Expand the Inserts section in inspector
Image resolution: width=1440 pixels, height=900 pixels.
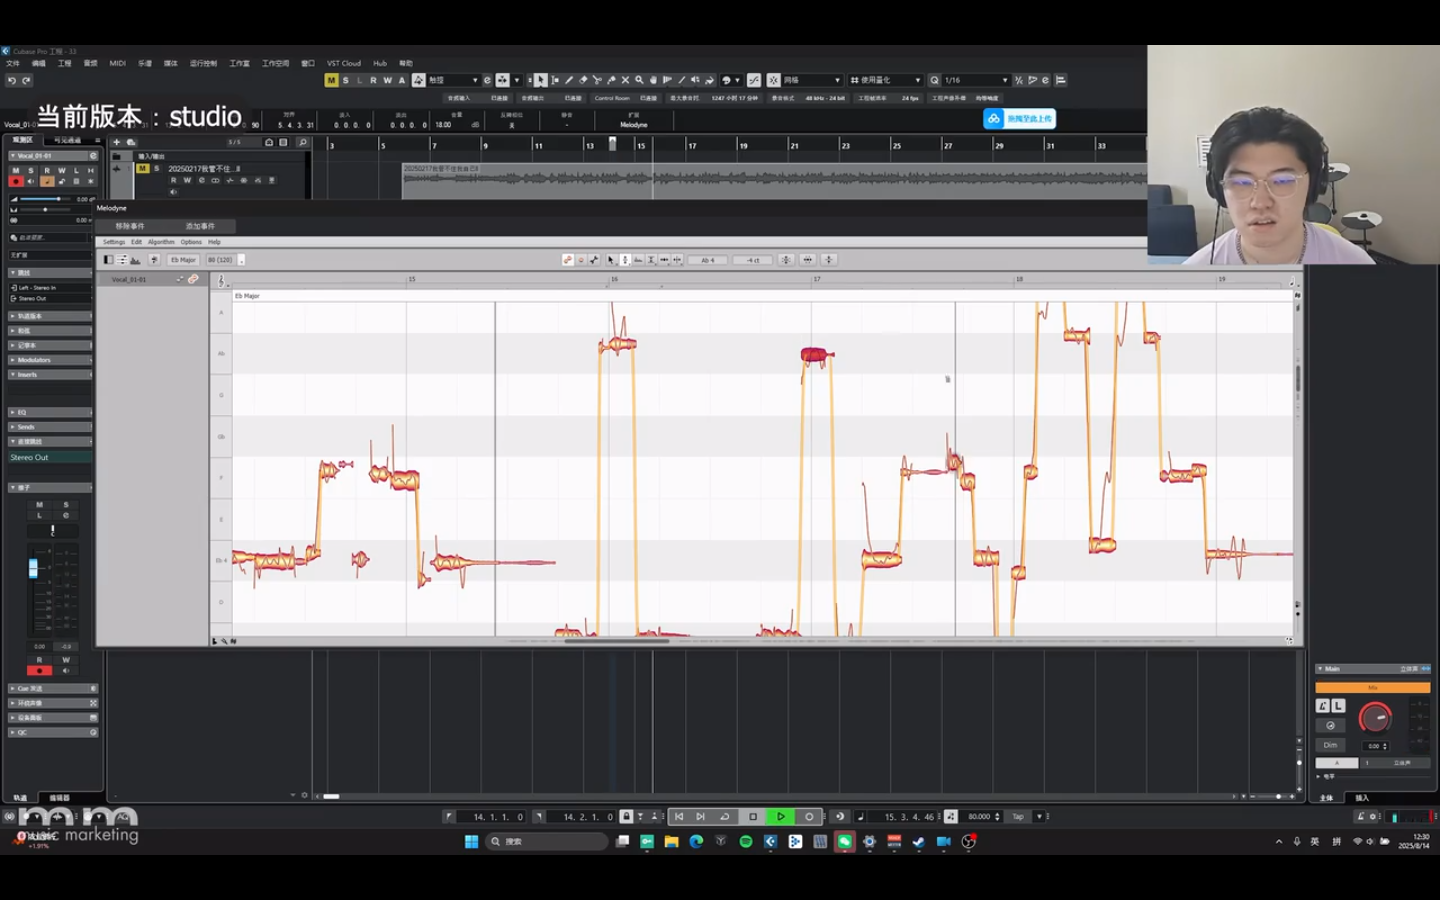pos(50,374)
